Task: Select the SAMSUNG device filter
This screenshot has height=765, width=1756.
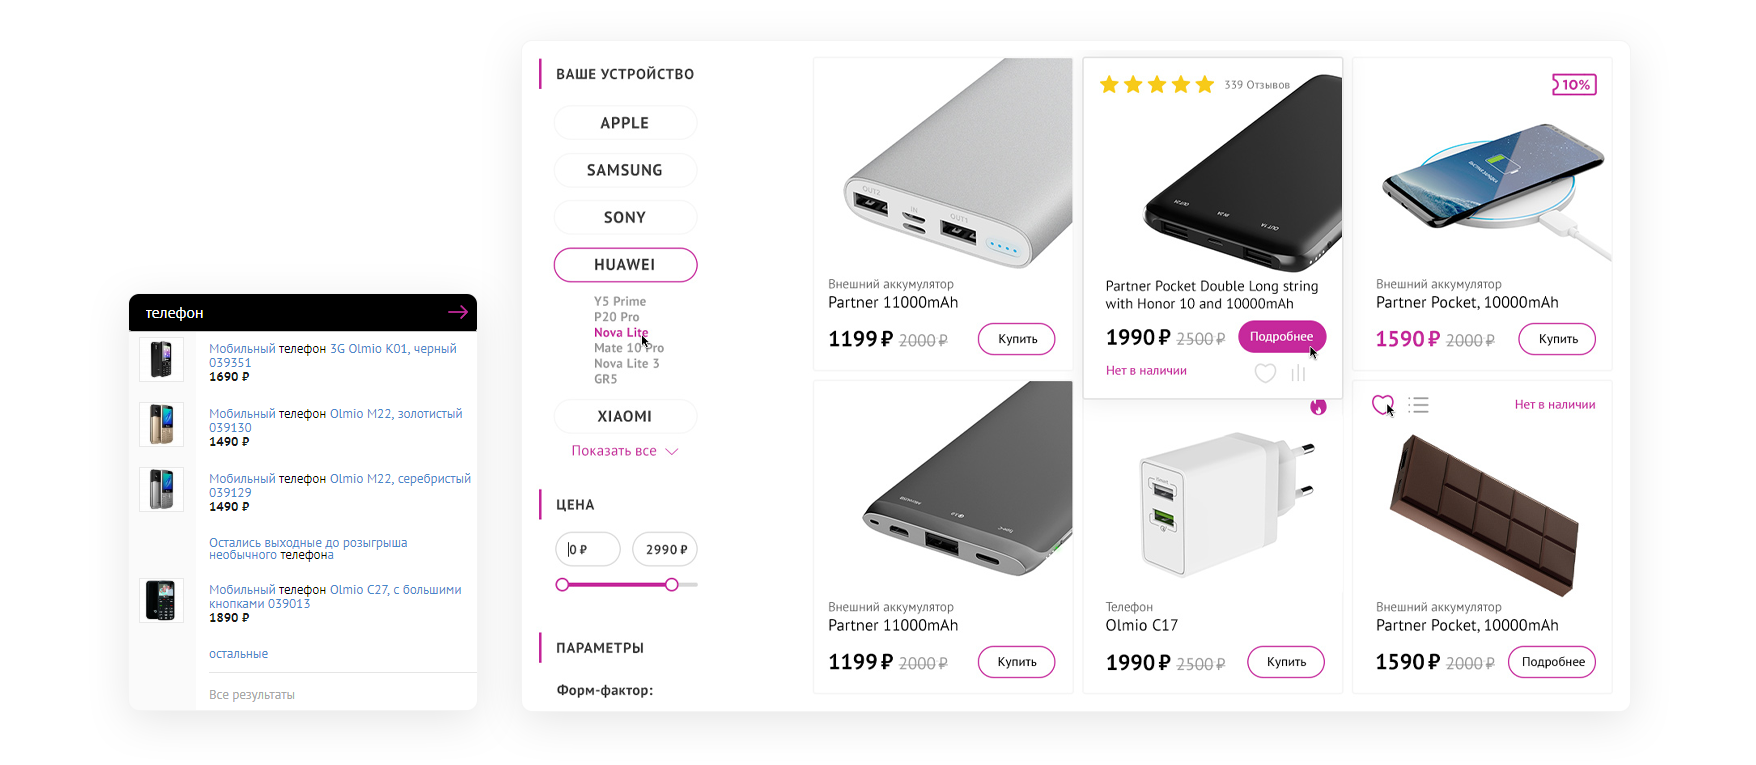Action: click(625, 170)
